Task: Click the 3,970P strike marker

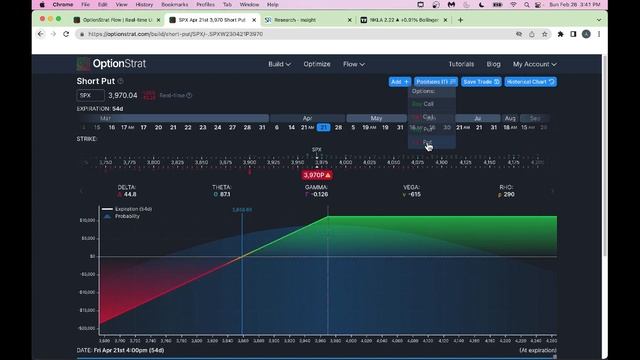Action: (317, 175)
